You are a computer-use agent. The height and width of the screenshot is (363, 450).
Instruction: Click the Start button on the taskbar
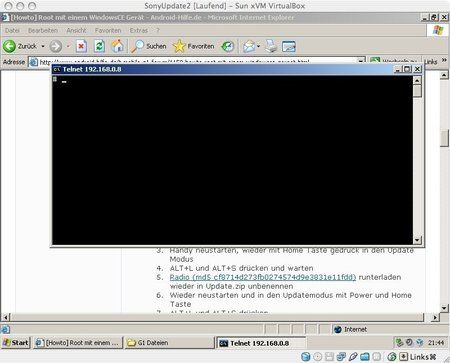pyautogui.click(x=16, y=342)
